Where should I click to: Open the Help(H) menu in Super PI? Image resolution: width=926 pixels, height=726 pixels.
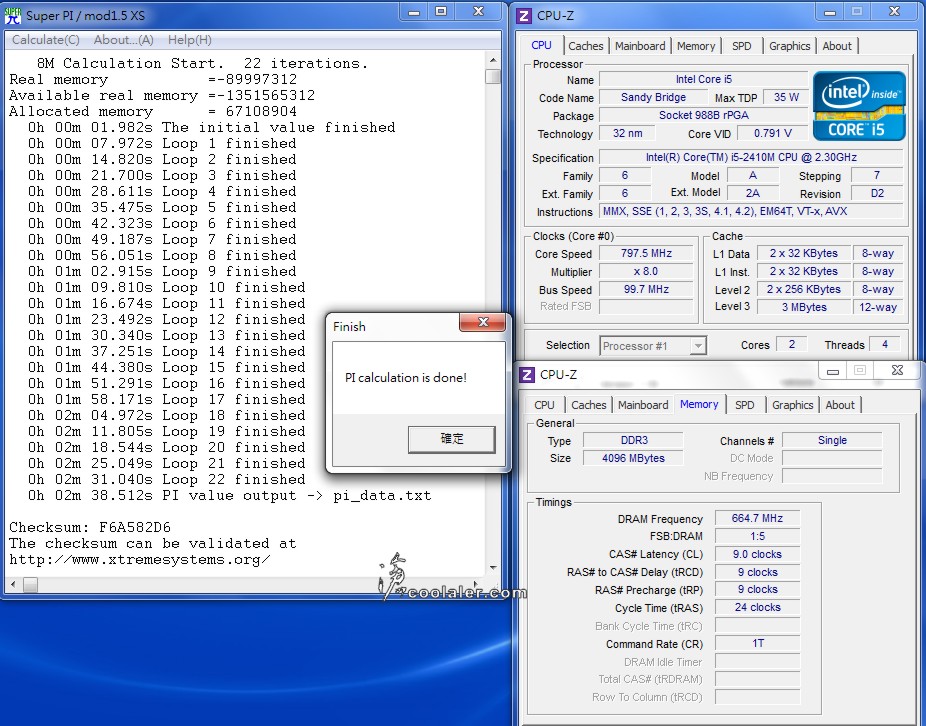click(x=190, y=40)
